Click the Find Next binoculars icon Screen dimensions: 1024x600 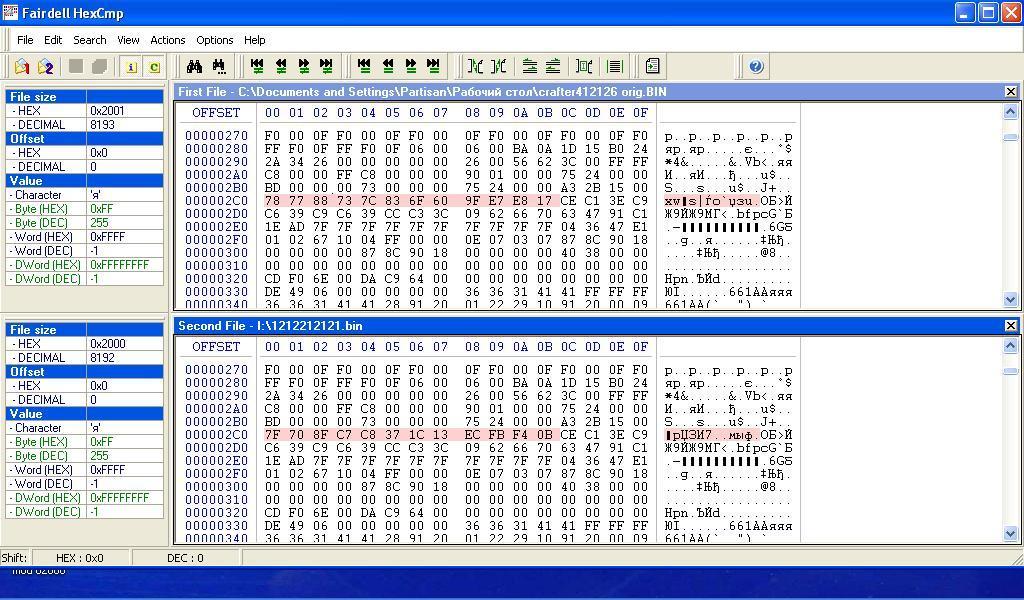219,66
